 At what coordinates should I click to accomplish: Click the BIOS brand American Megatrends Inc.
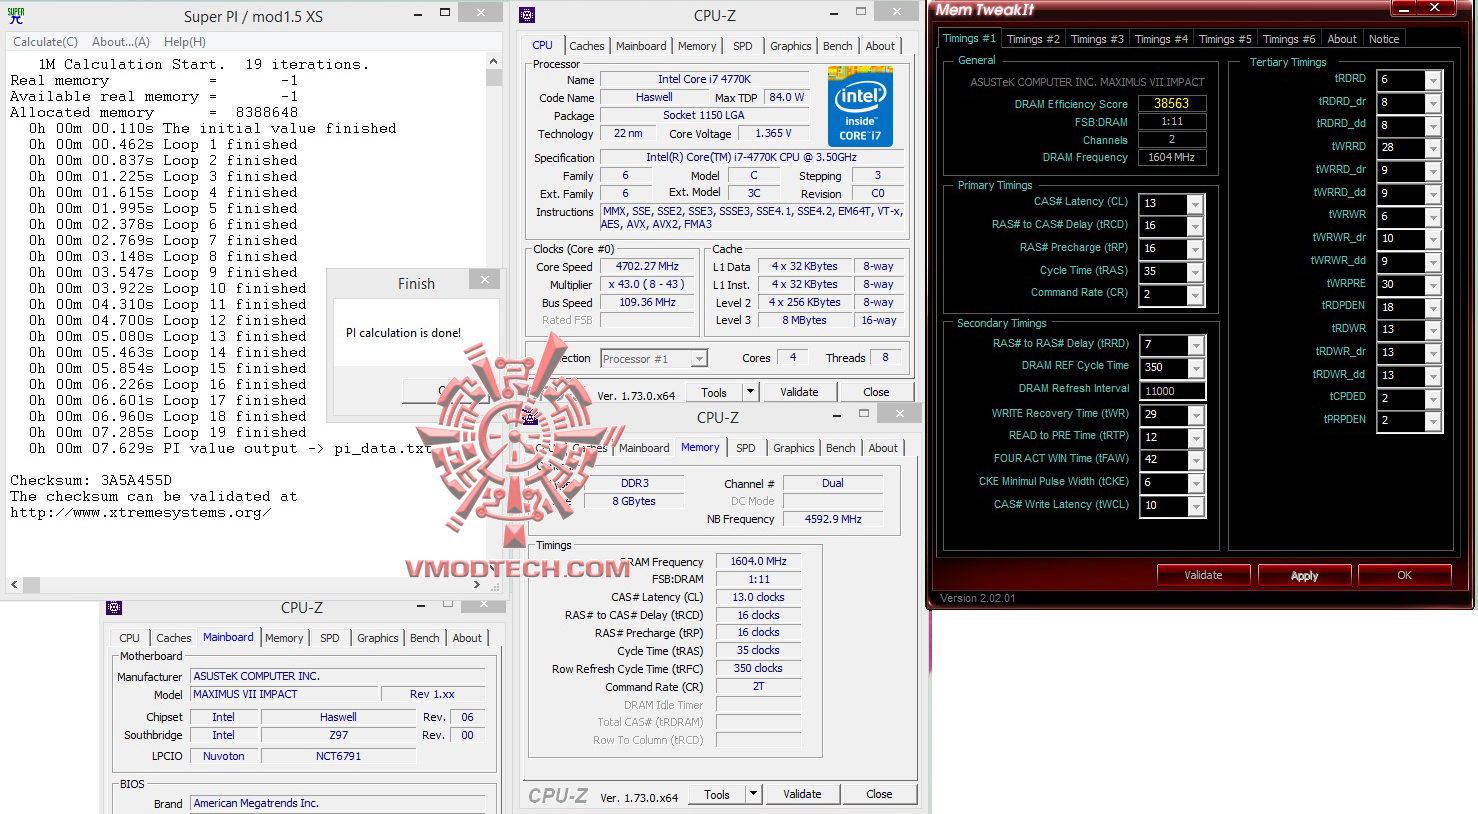click(x=338, y=803)
